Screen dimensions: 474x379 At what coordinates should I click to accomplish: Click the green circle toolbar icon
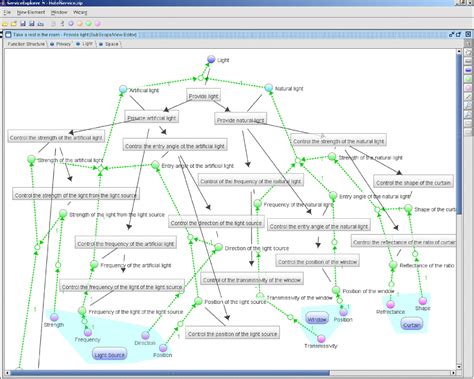click(x=88, y=24)
